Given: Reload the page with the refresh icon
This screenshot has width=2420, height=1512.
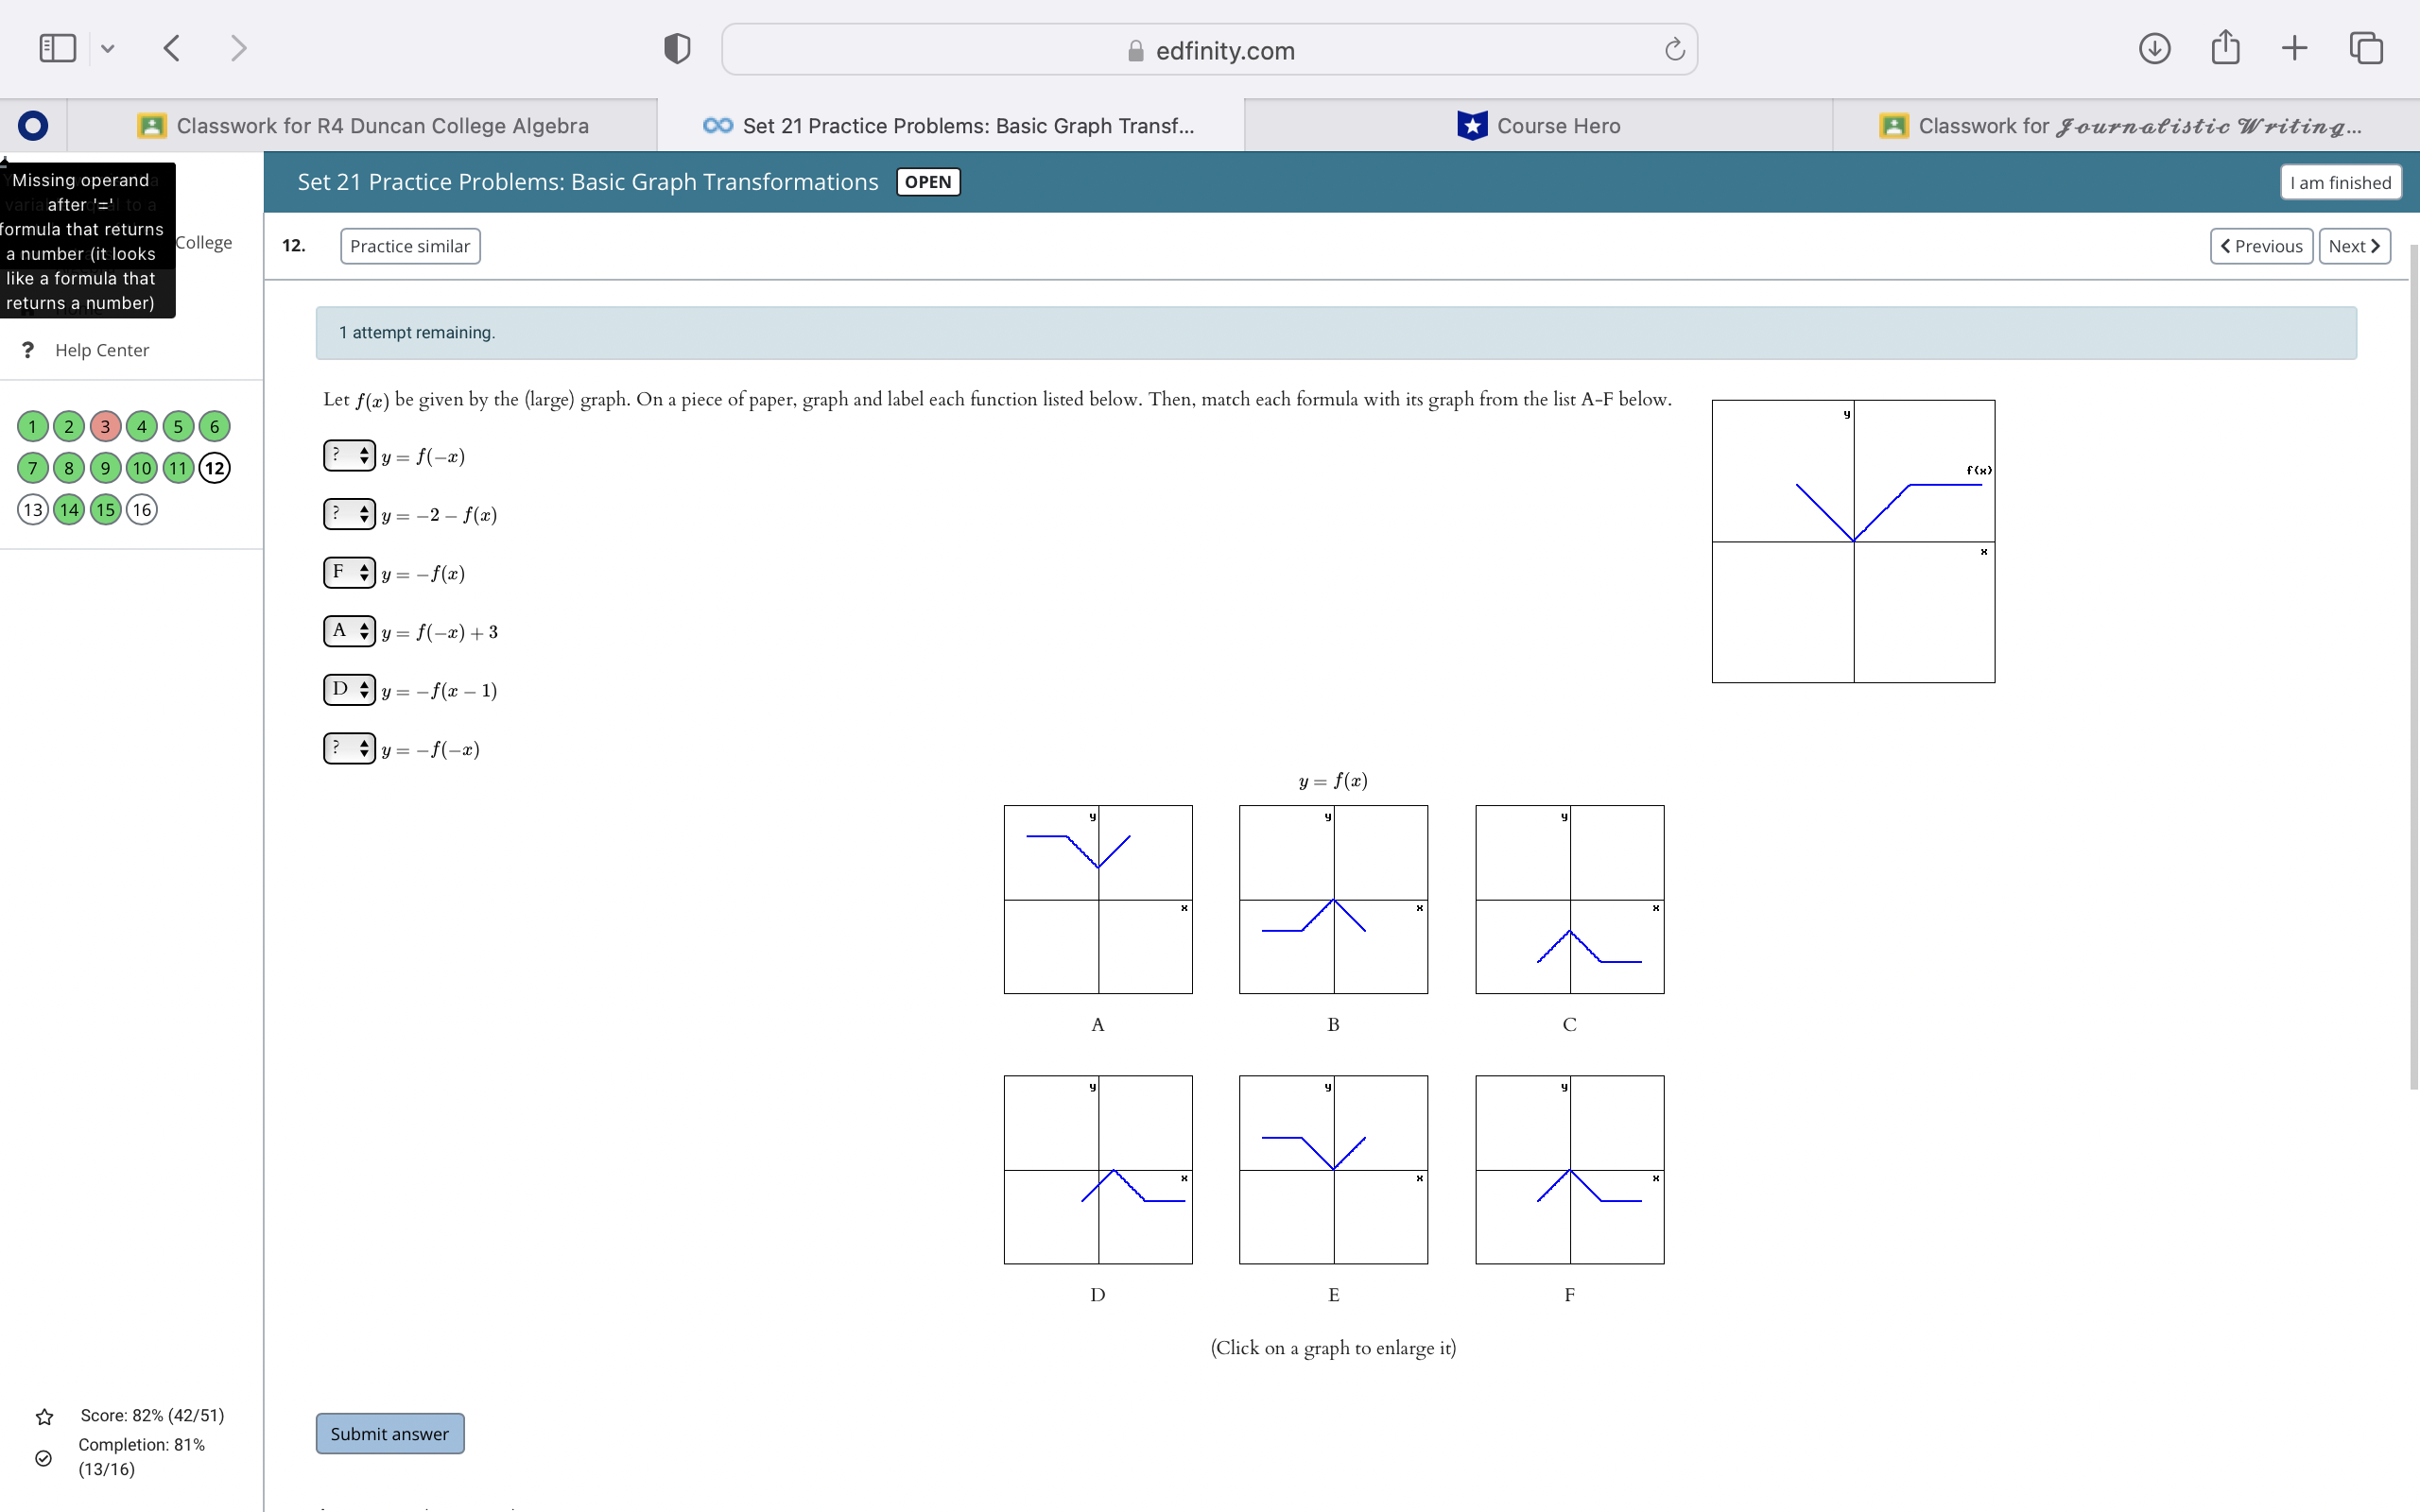Looking at the screenshot, I should click(x=1674, y=49).
